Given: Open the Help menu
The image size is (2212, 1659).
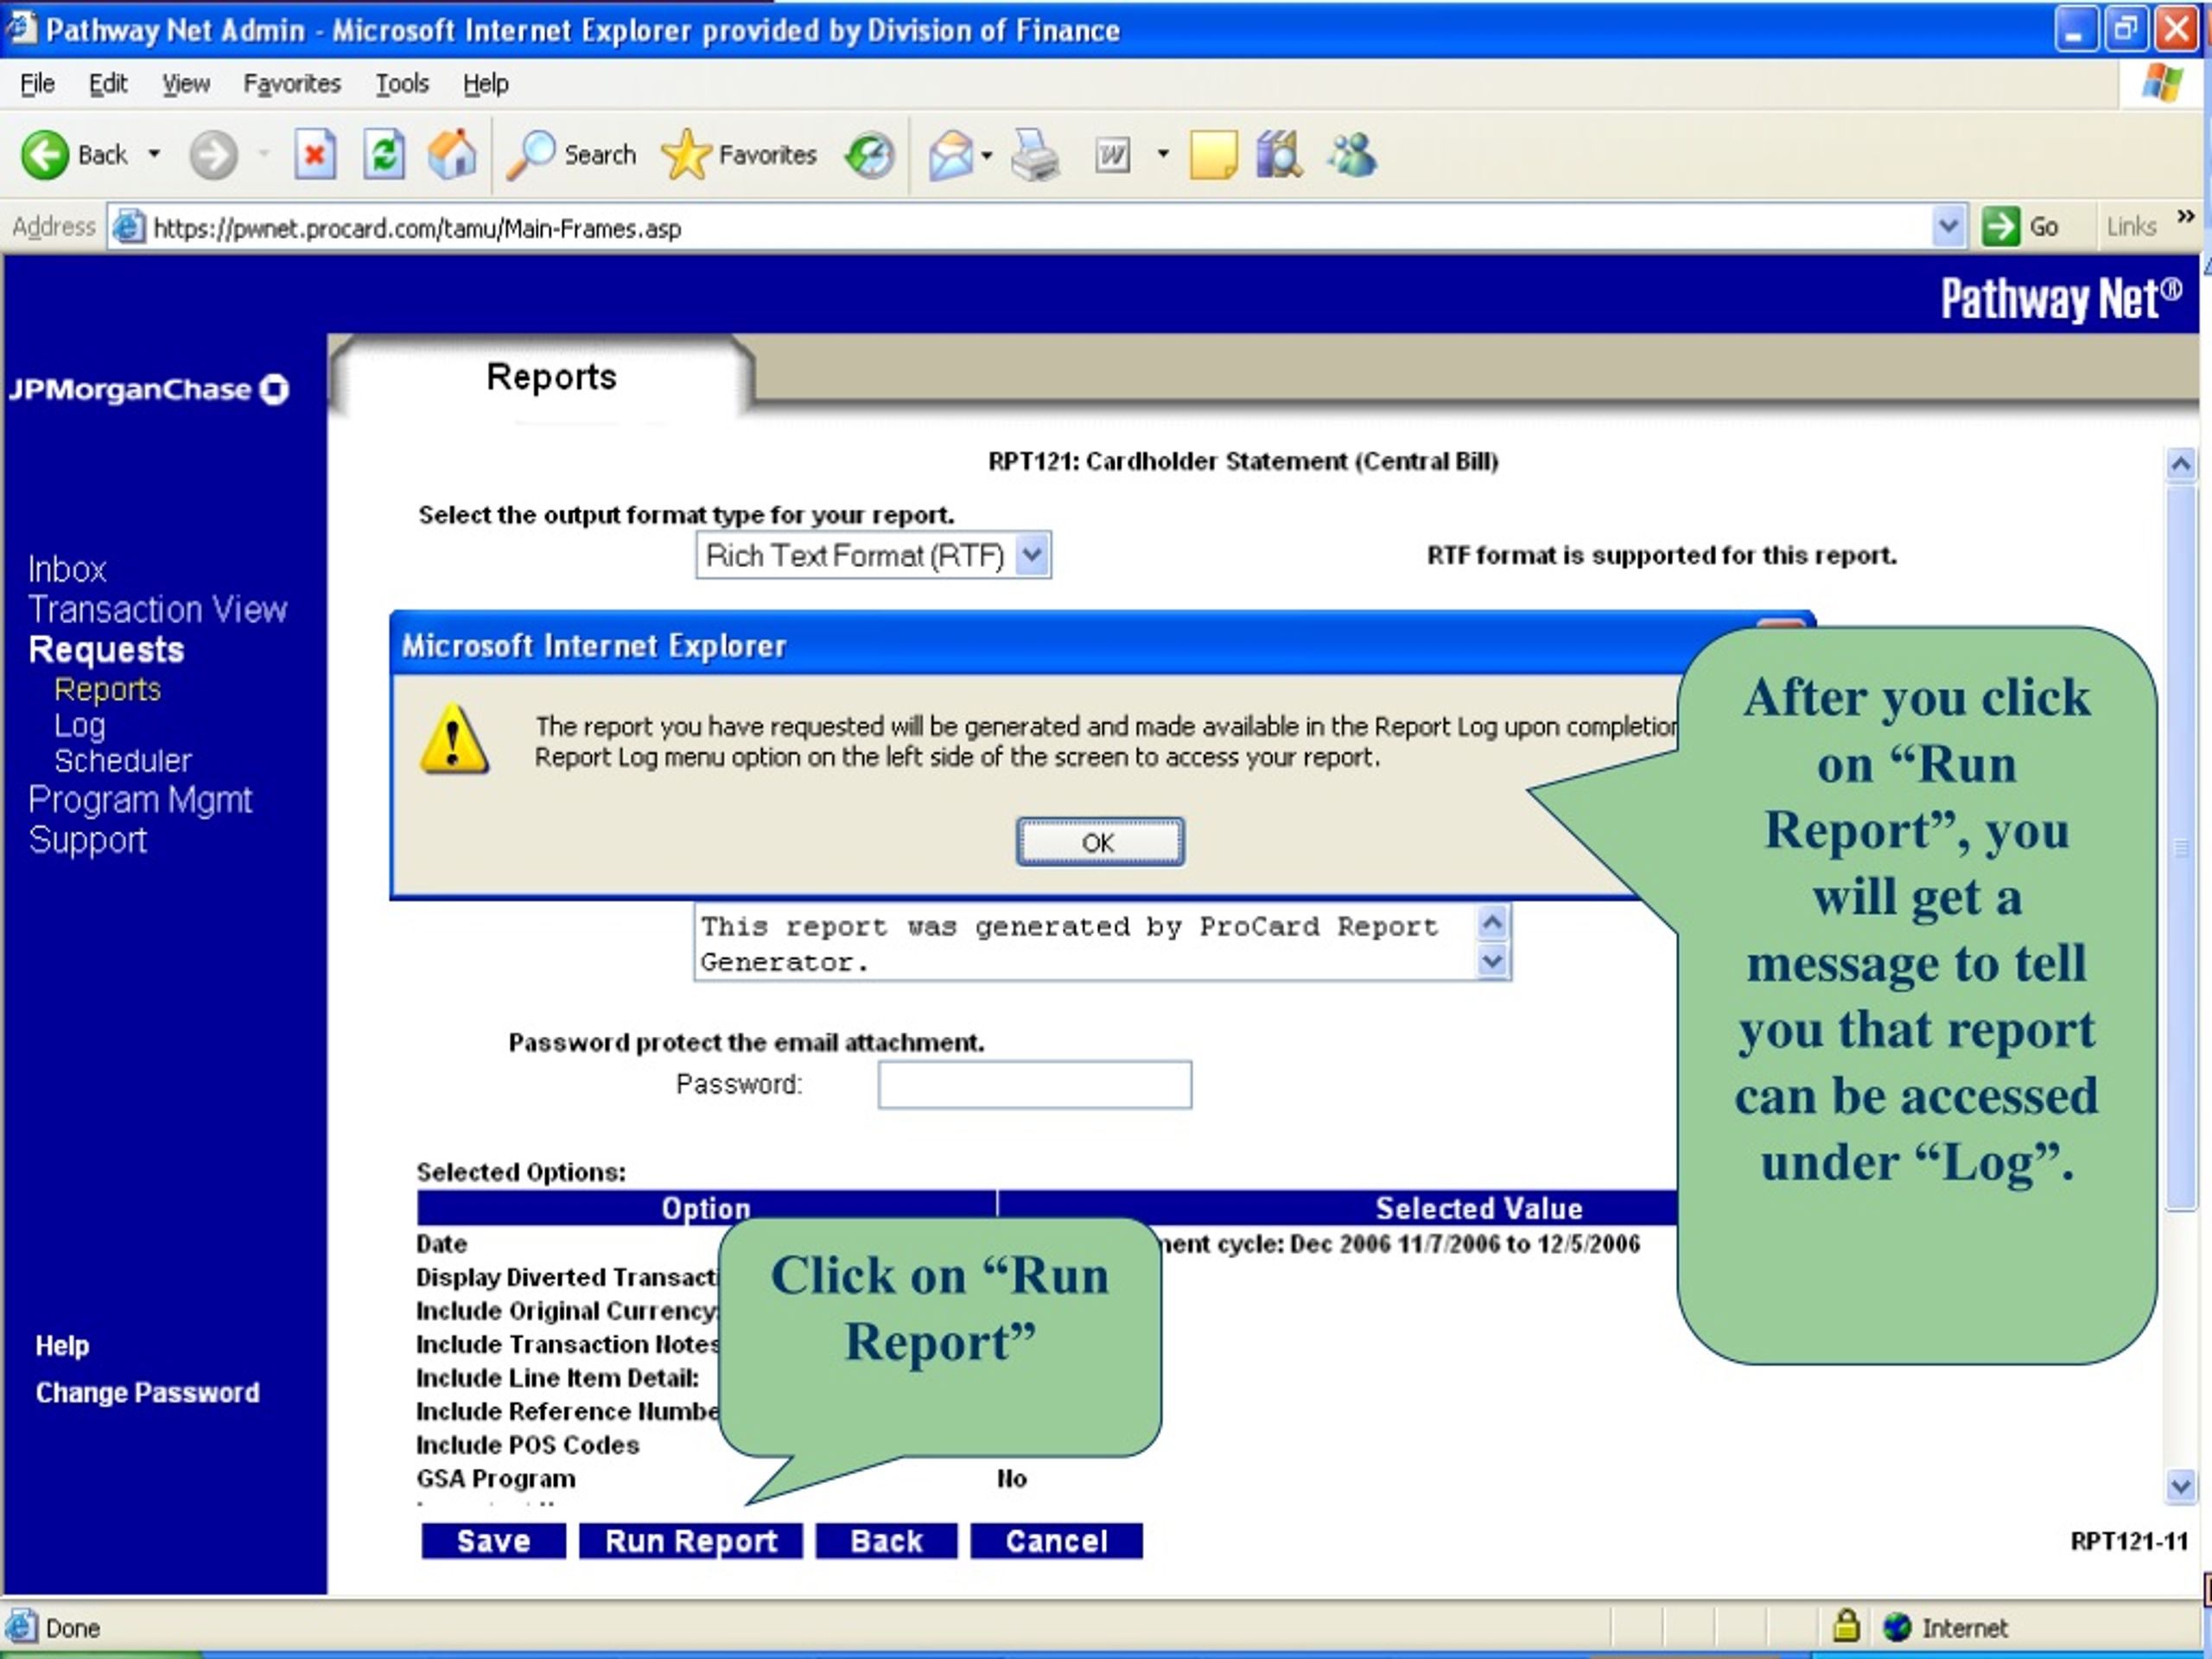Looking at the screenshot, I should click(x=486, y=84).
